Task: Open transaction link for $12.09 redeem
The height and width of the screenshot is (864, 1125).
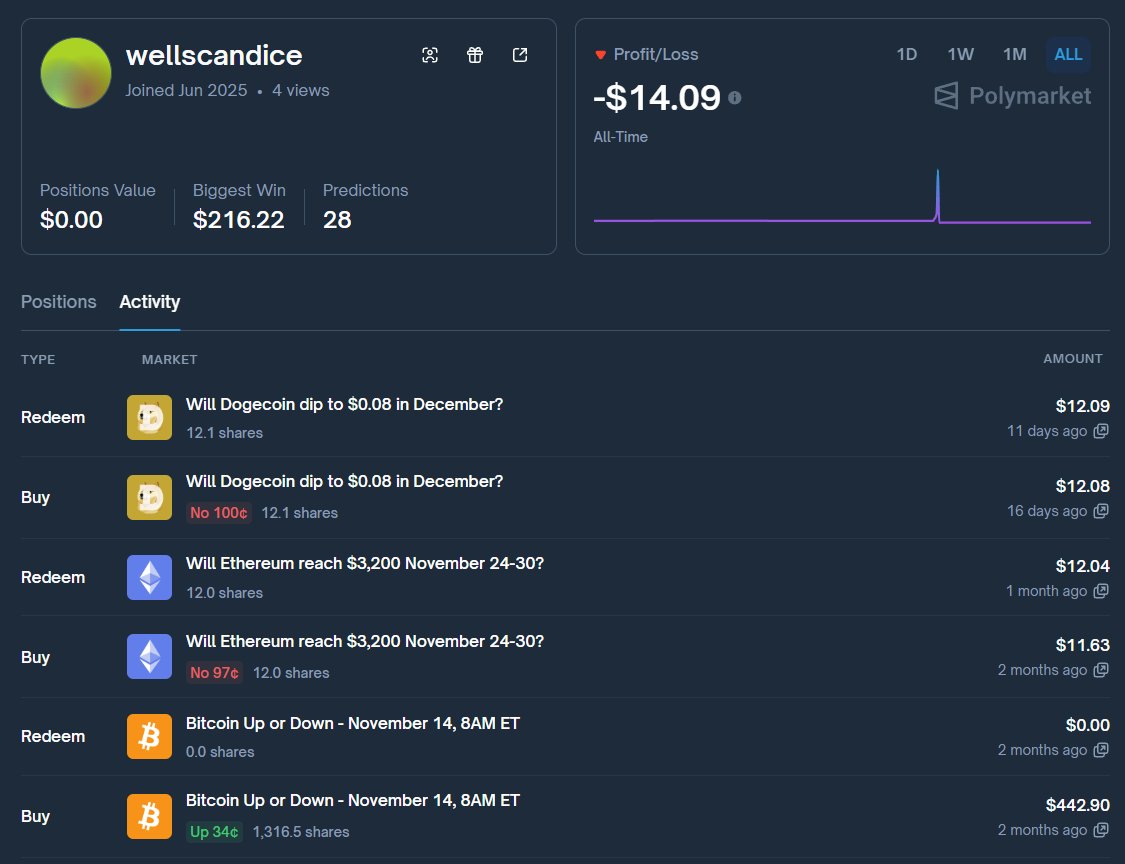Action: [1101, 431]
